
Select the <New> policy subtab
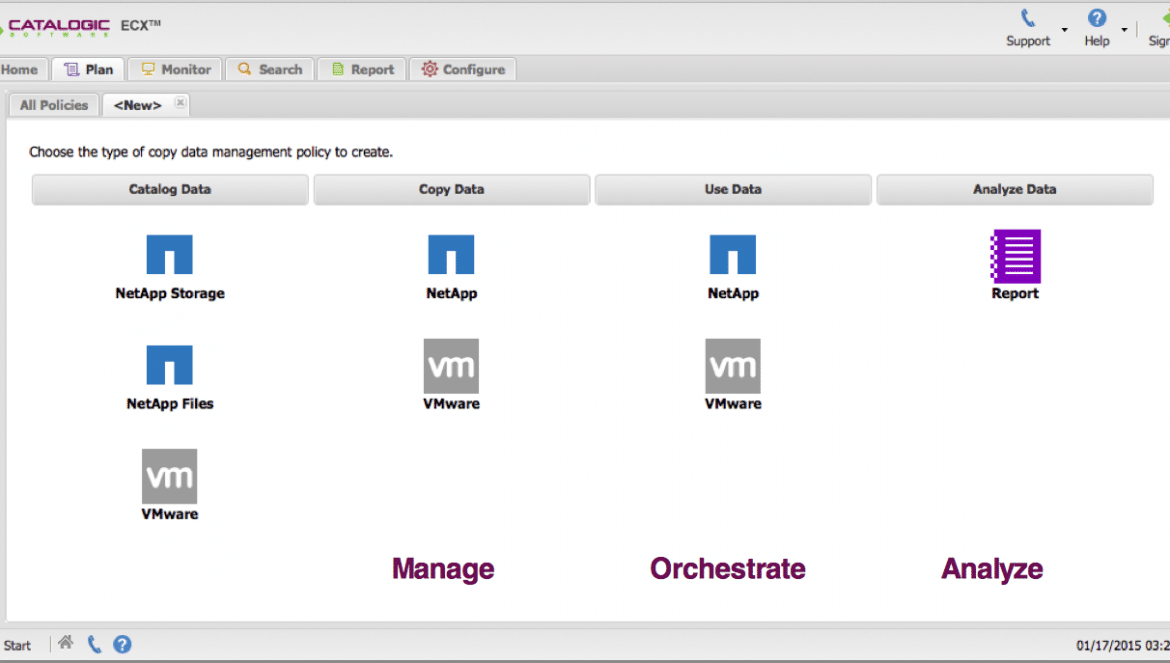(x=137, y=105)
